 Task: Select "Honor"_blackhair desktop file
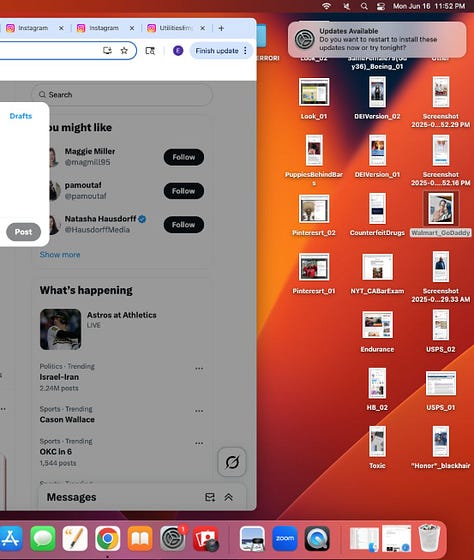point(440,448)
